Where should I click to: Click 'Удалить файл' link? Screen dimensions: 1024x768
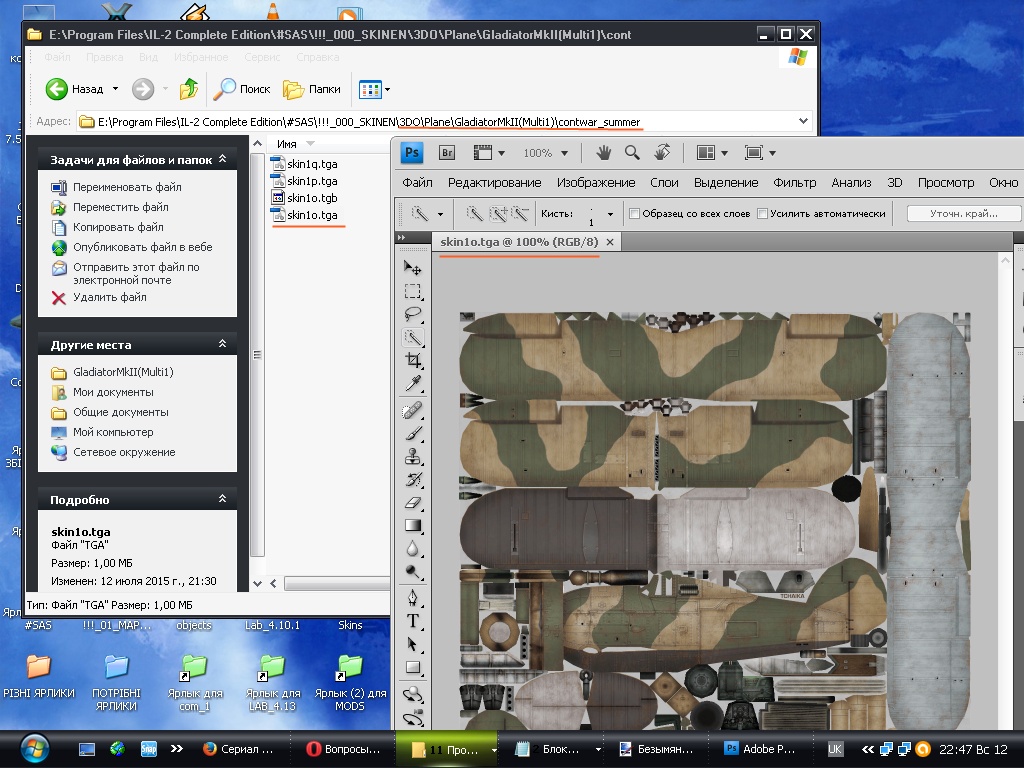coord(109,297)
